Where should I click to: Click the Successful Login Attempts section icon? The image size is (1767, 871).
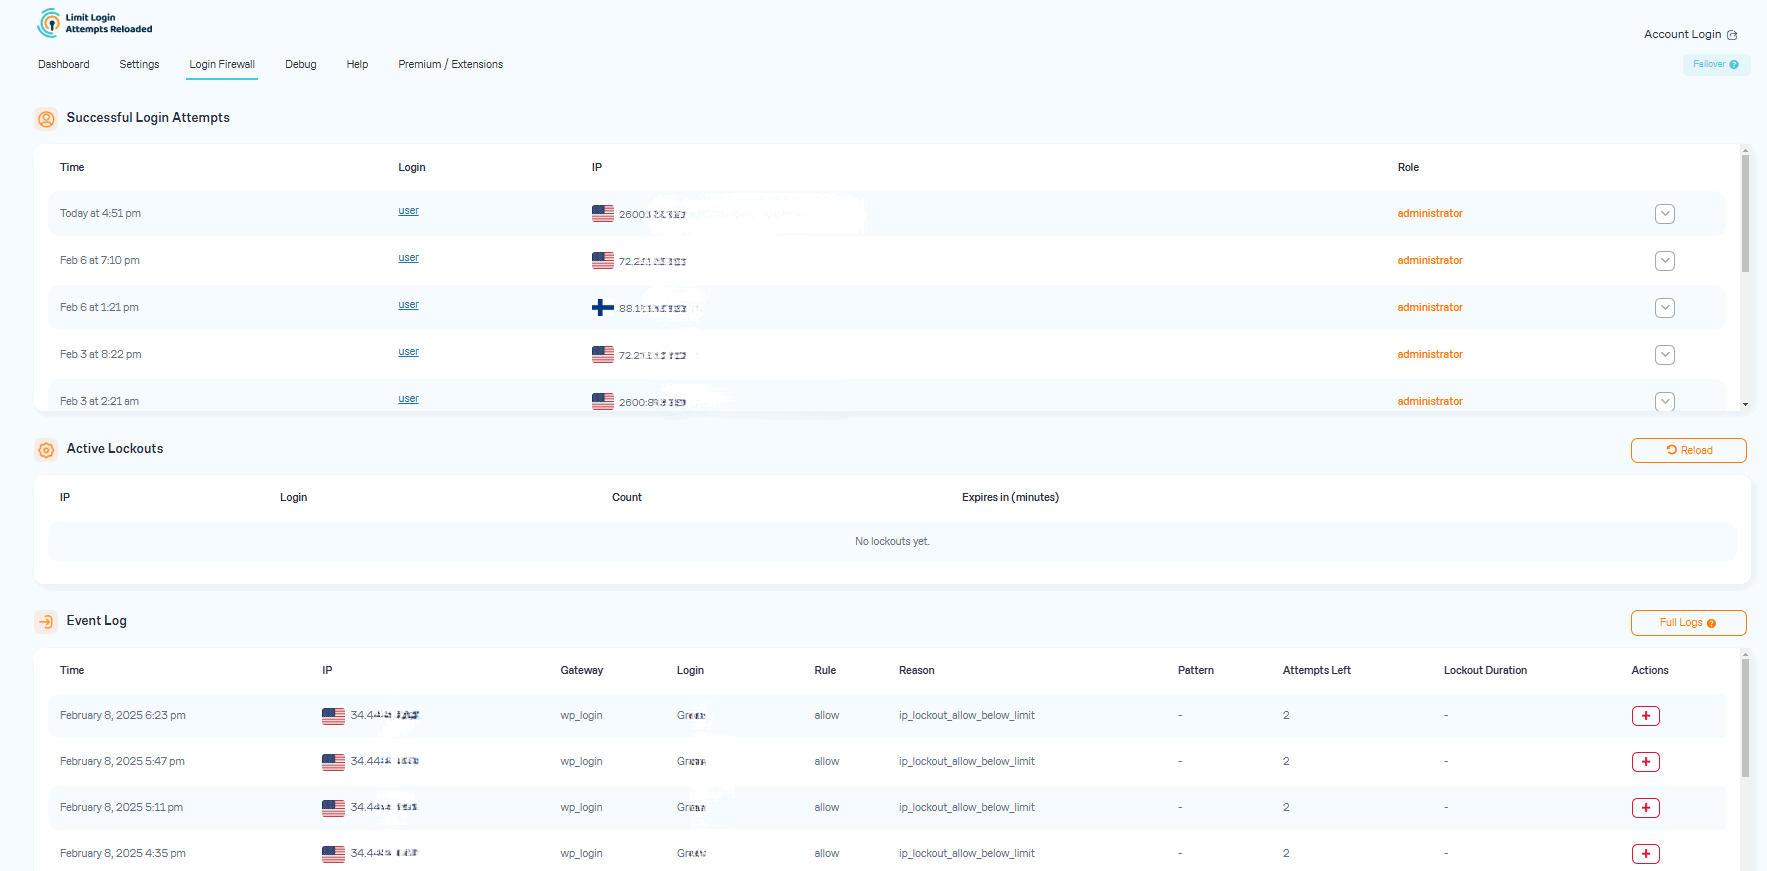pyautogui.click(x=46, y=119)
